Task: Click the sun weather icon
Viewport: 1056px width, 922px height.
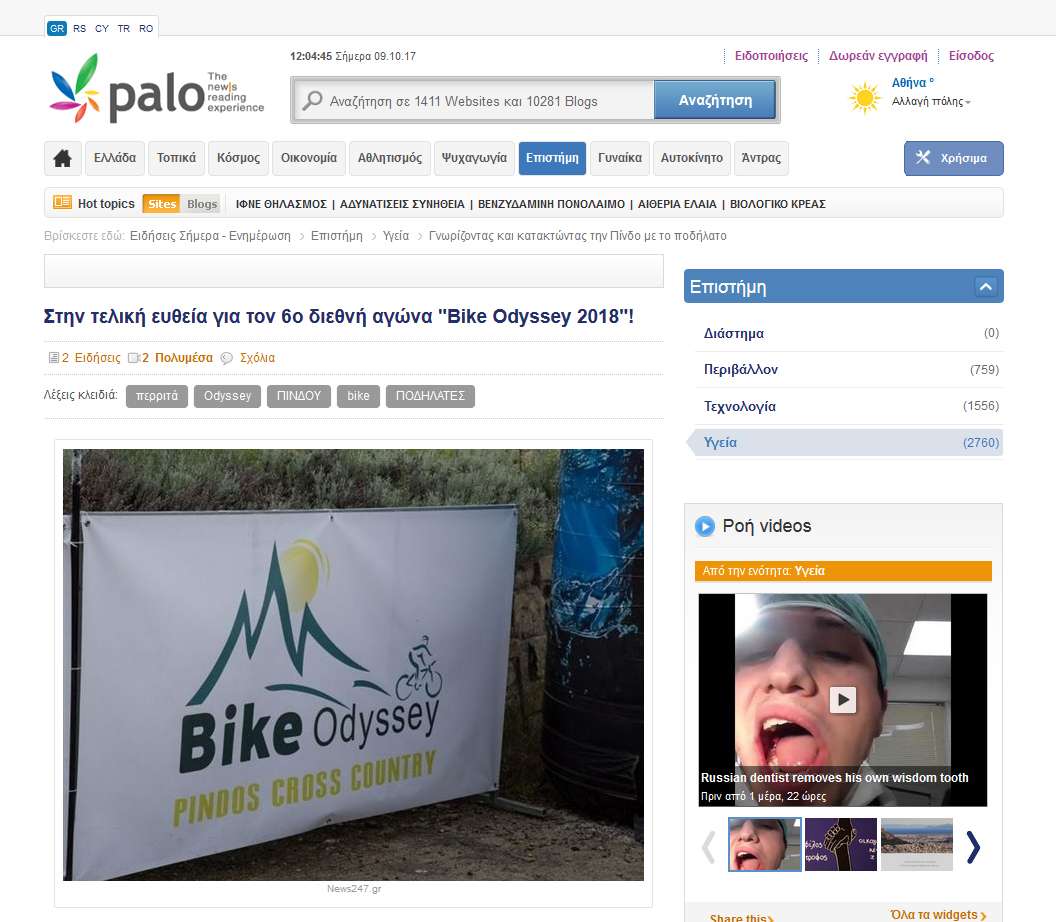Action: click(x=865, y=98)
